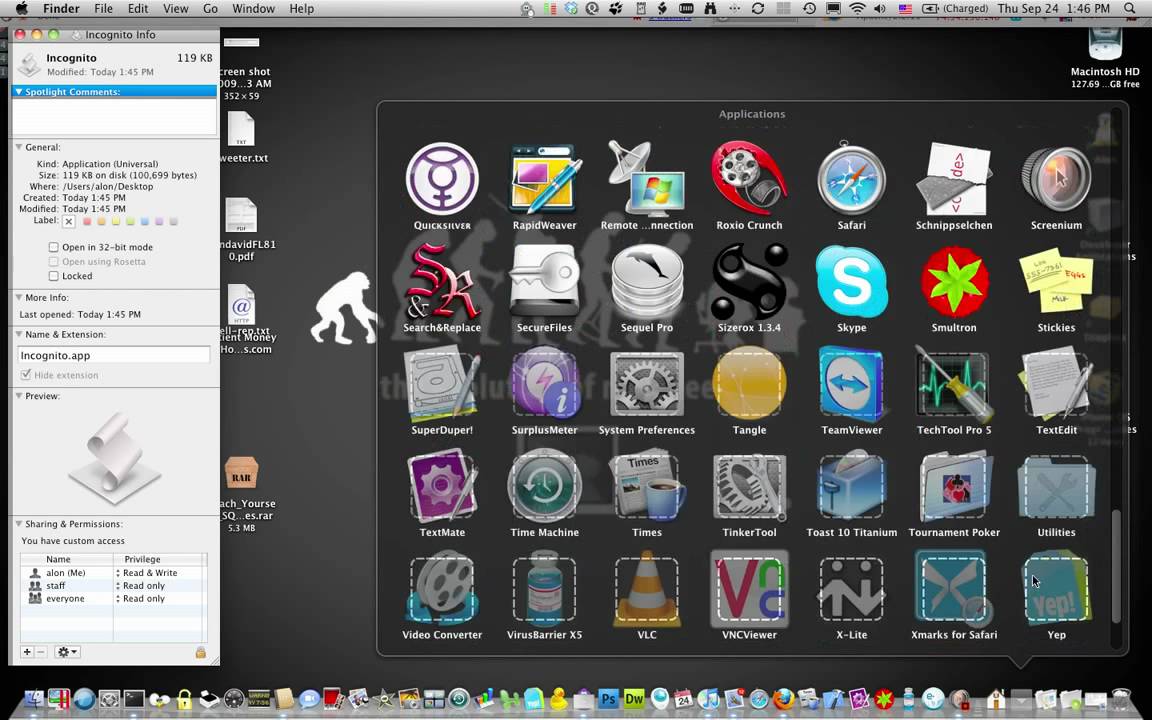Image resolution: width=1152 pixels, height=720 pixels.
Task: Open TinkerTool
Action: [x=749, y=486]
